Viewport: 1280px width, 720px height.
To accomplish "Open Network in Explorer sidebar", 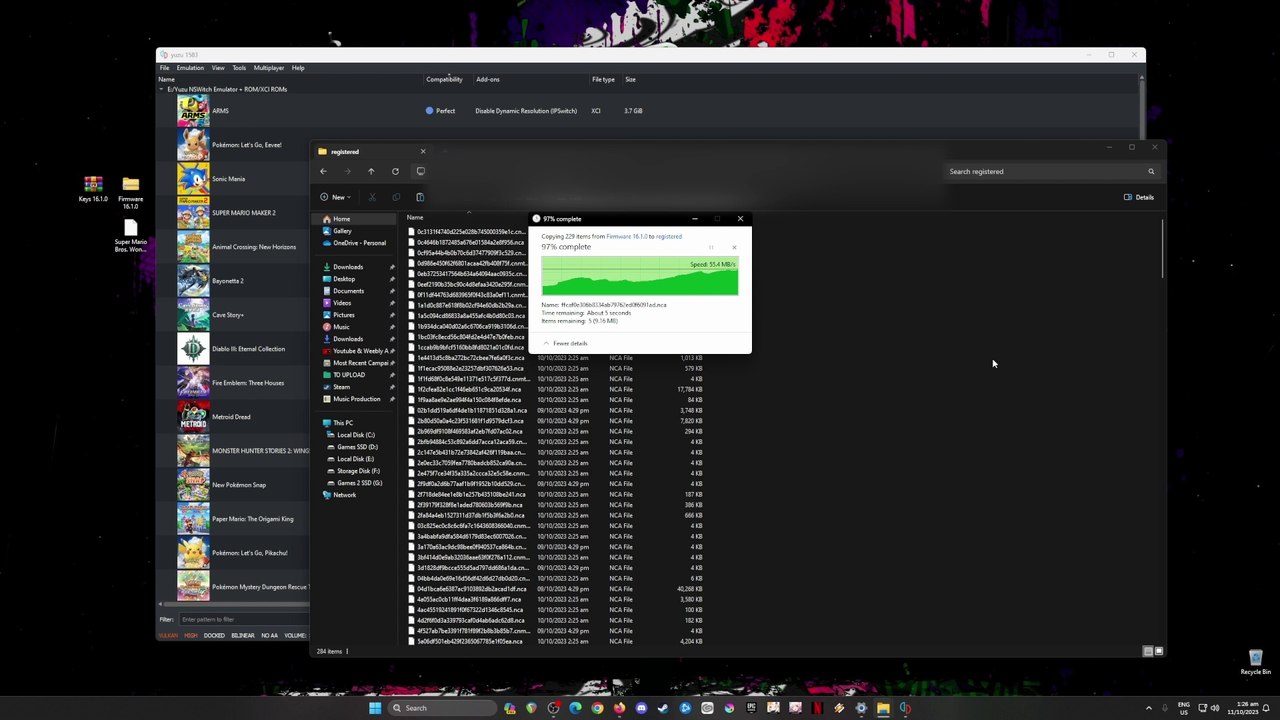I will click(344, 495).
